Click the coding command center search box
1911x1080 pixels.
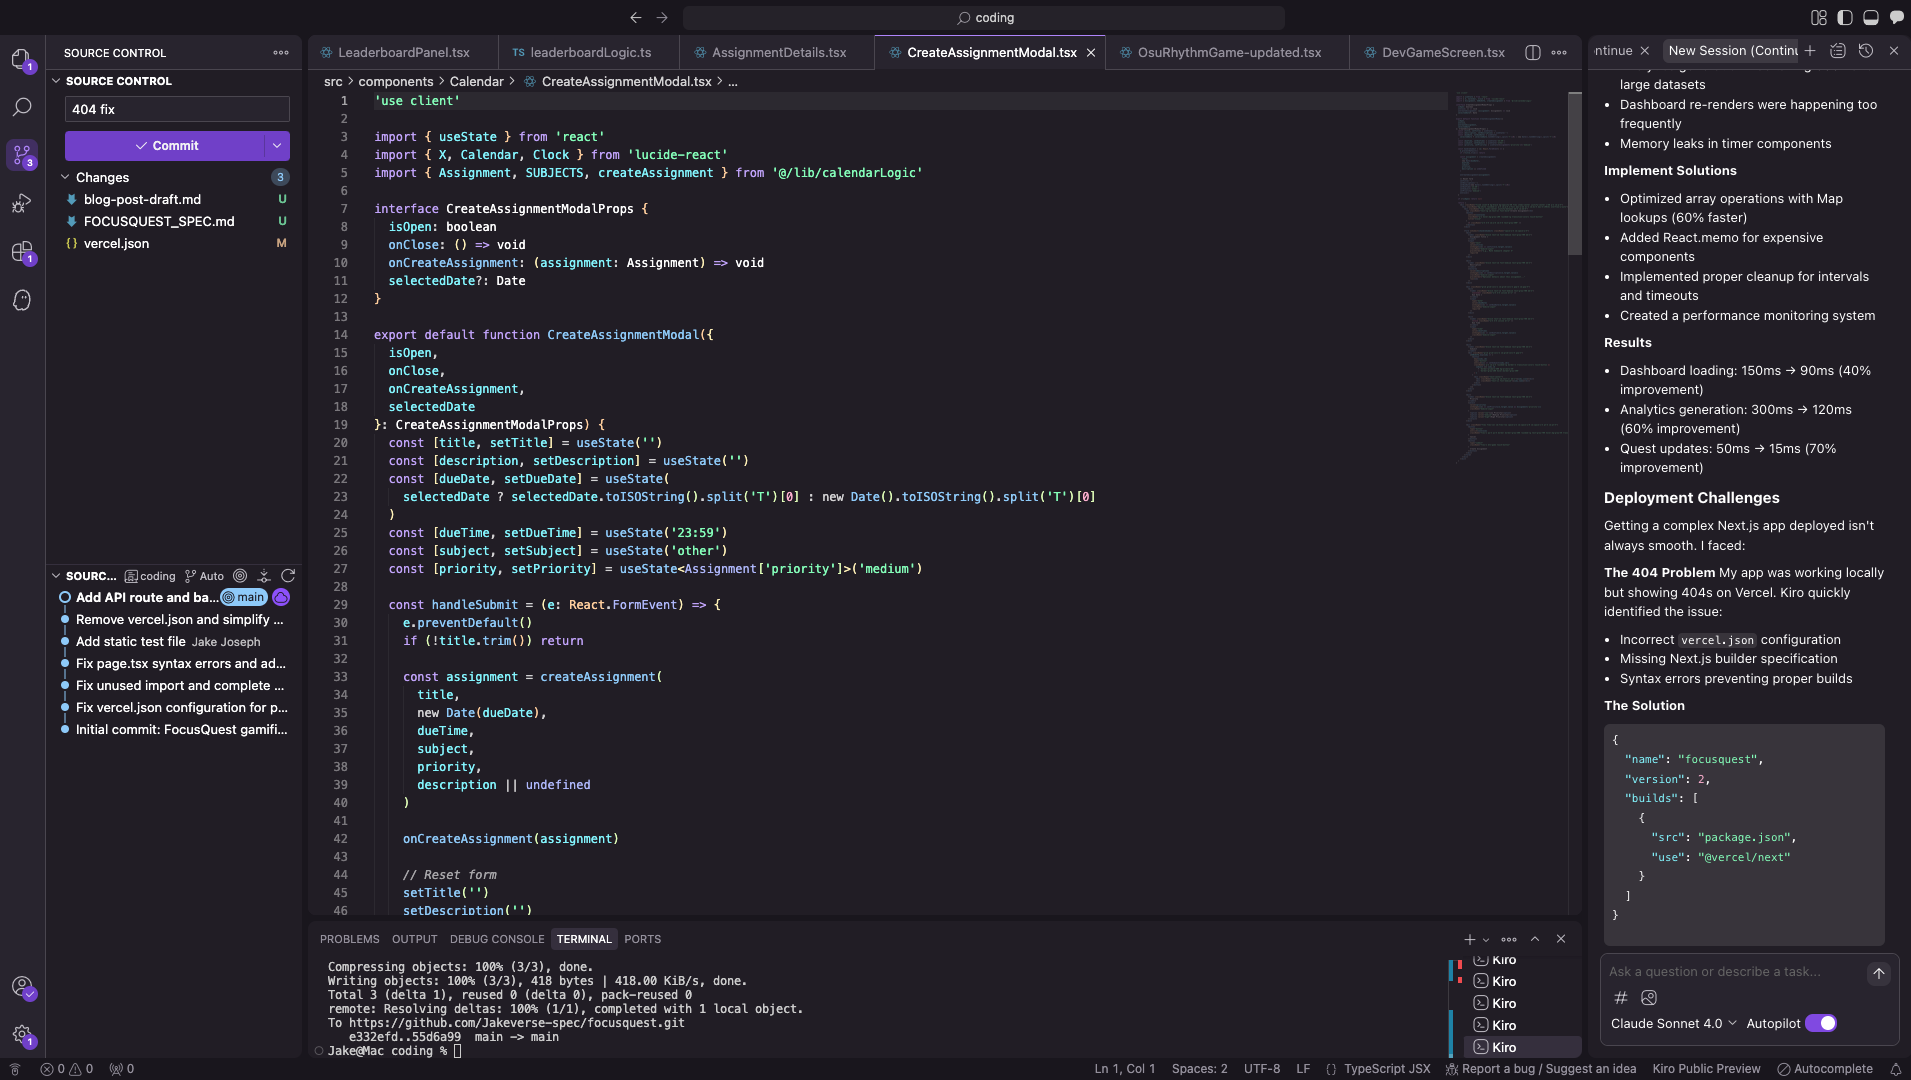pos(984,17)
